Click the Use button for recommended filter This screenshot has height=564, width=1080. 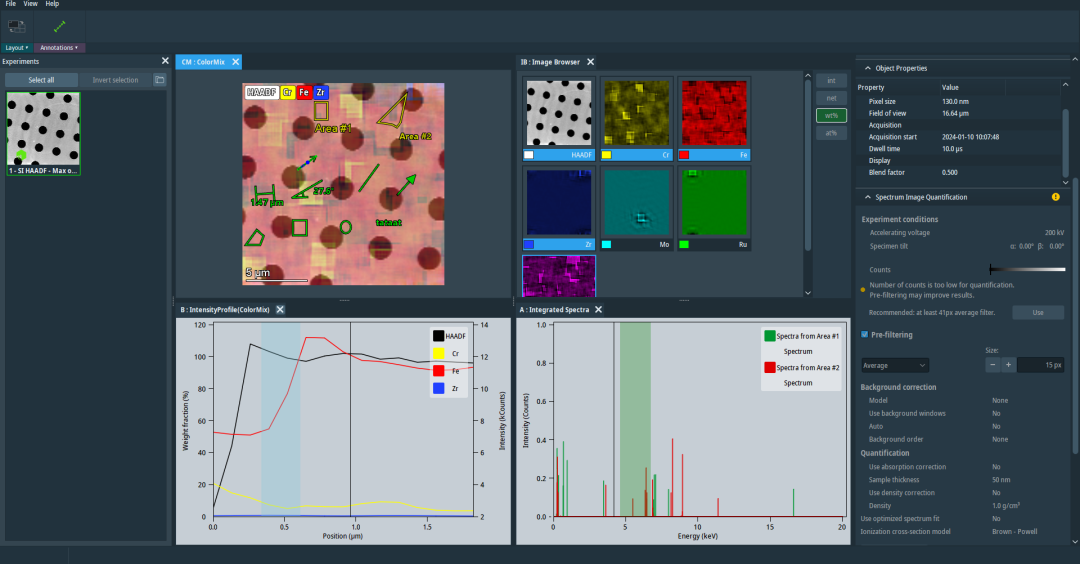(x=1037, y=313)
